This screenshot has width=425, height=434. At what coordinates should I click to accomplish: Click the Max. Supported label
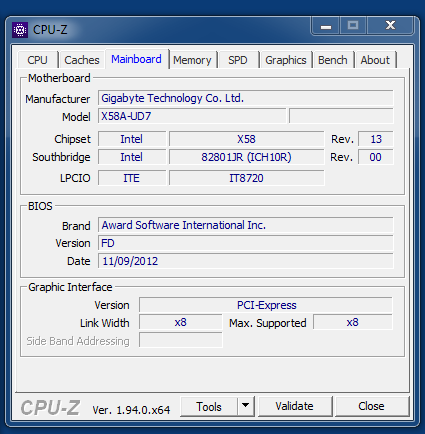coord(268,323)
